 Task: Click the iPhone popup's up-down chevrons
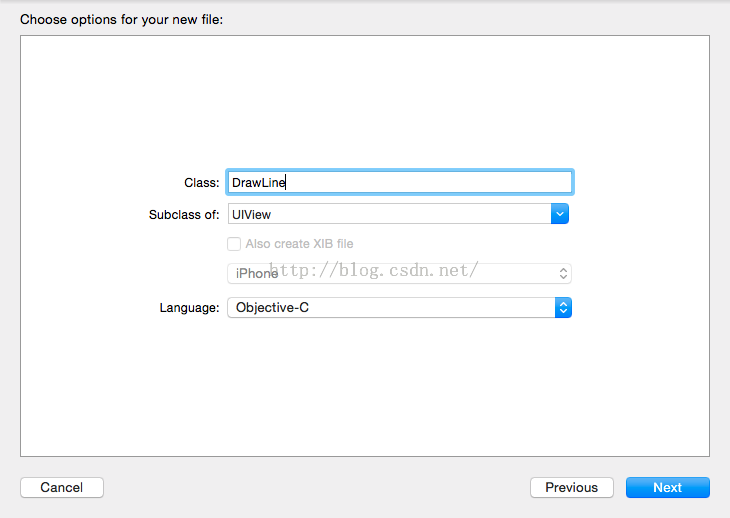[x=563, y=273]
